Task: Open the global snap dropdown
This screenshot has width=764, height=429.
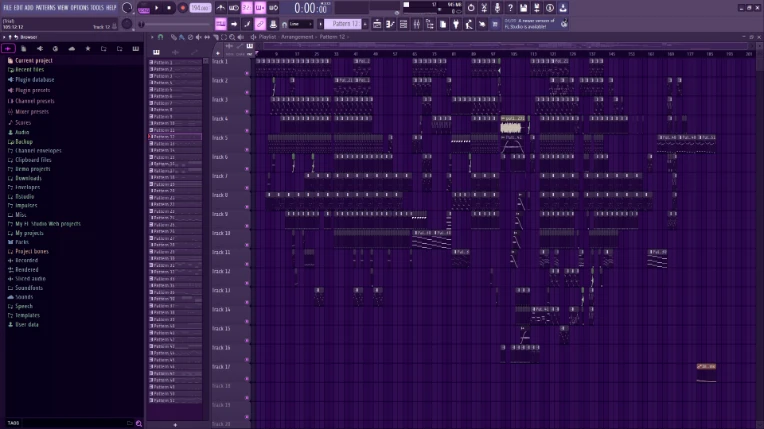Action: 301,24
